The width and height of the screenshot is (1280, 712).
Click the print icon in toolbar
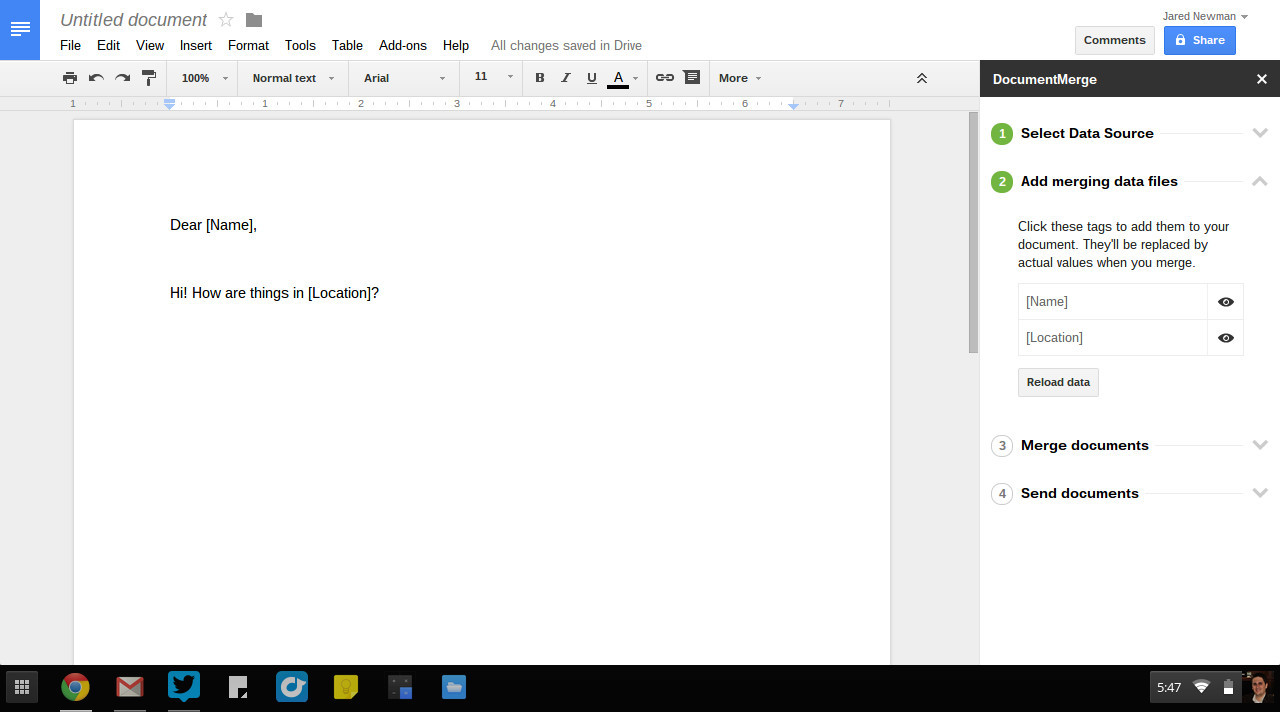coord(70,78)
